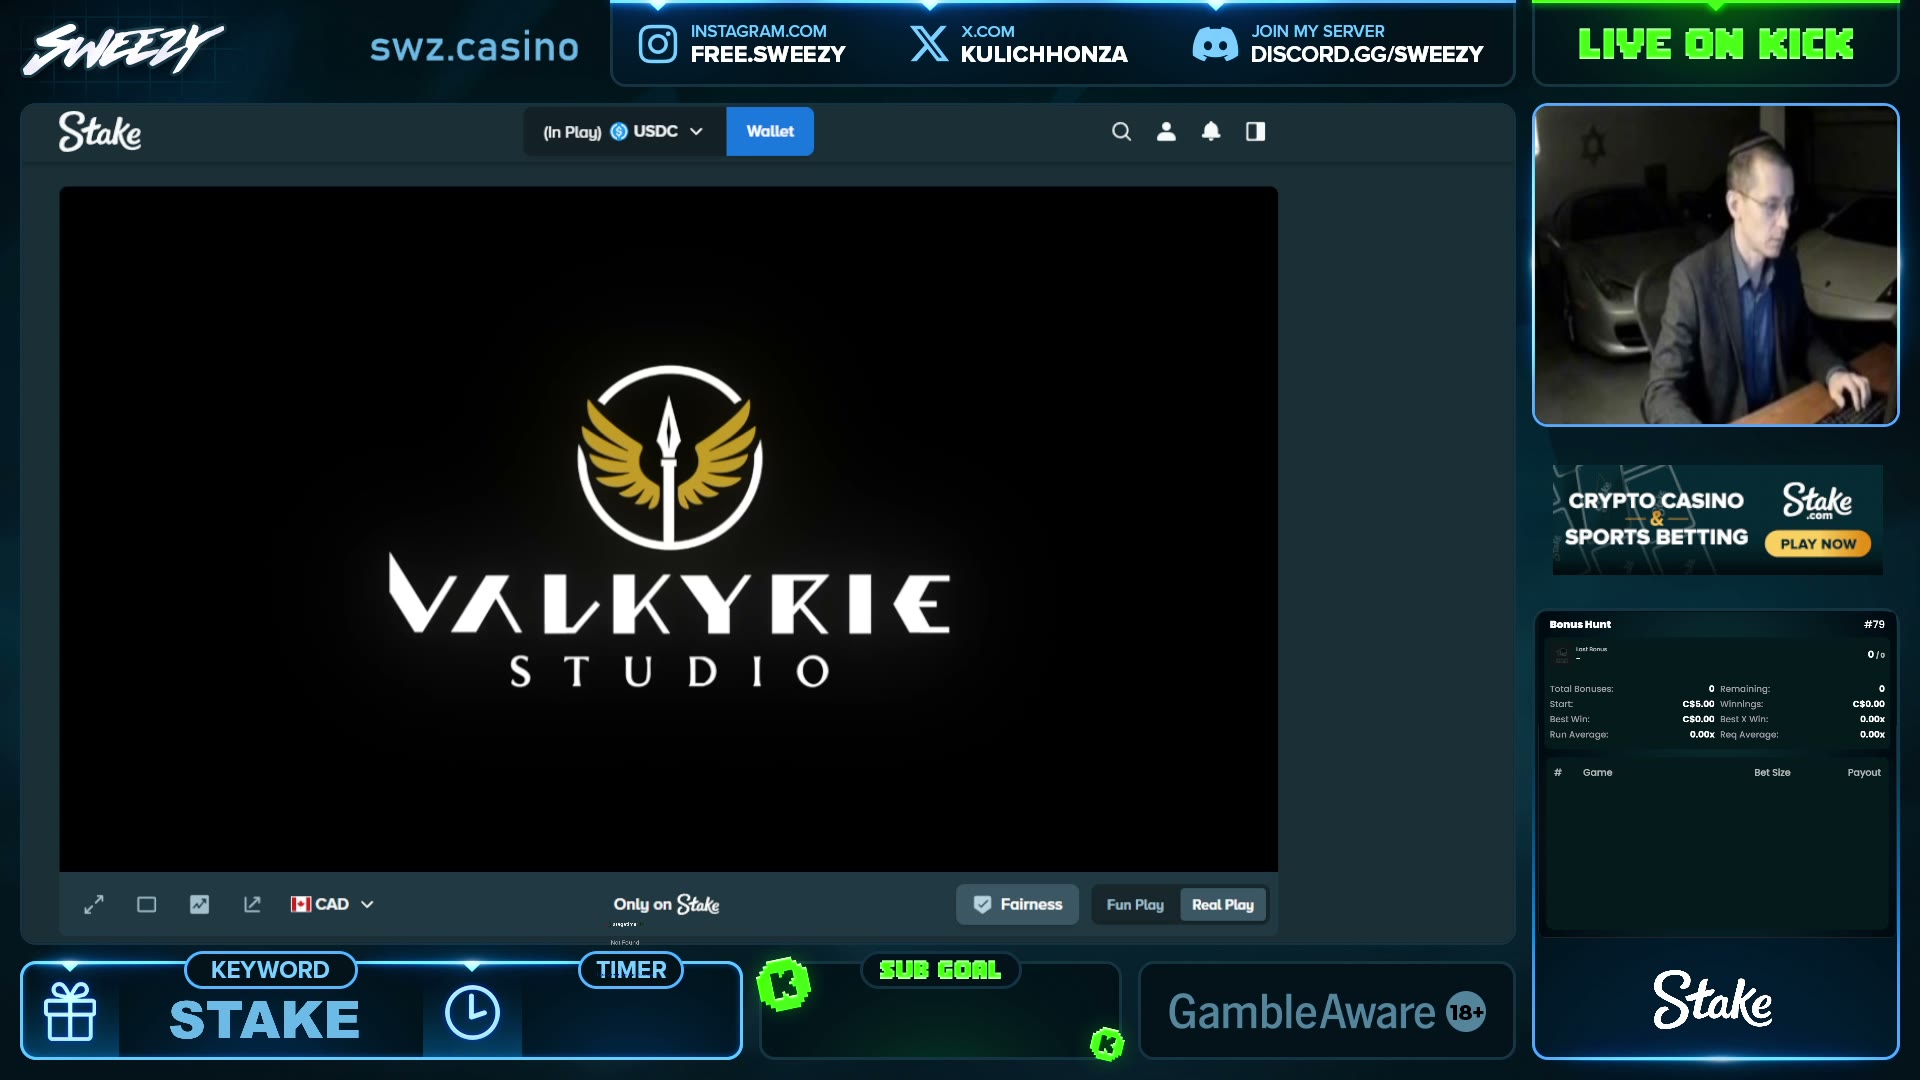
Task: Pop out game with external icon
Action: coord(252,904)
